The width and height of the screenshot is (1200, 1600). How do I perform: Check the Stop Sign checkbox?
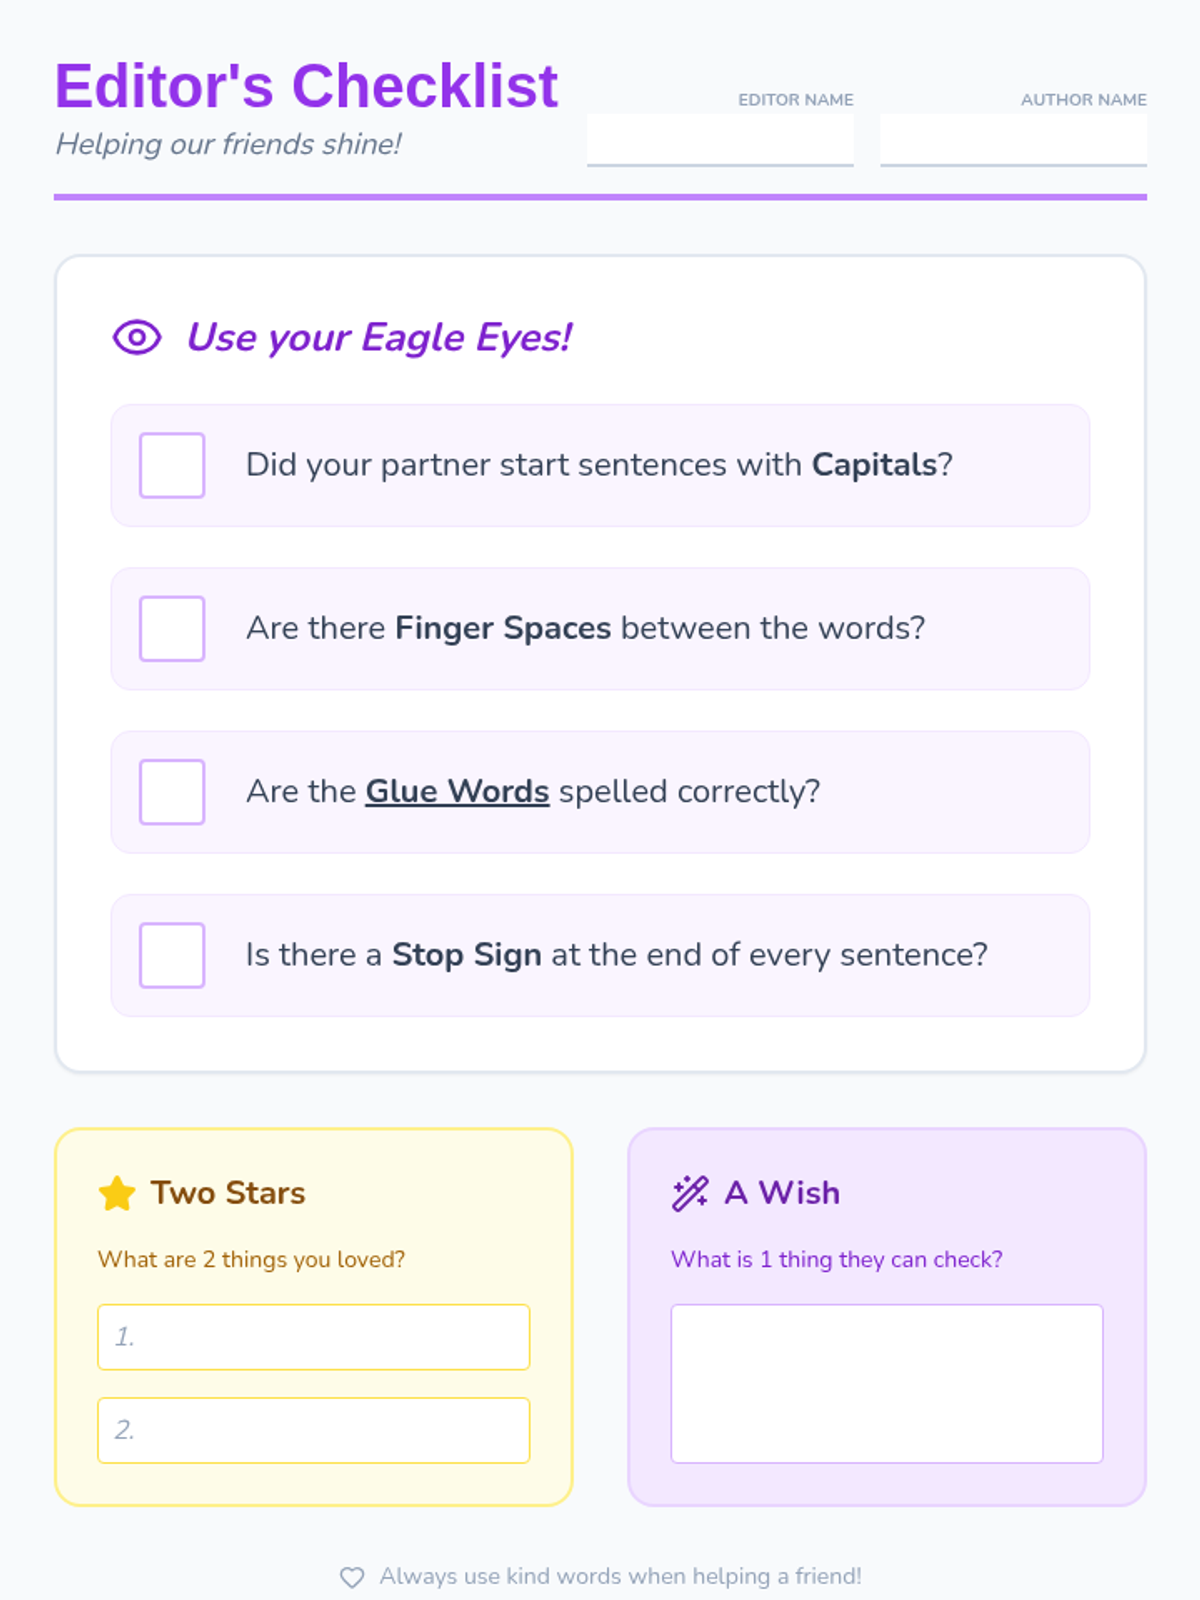[x=172, y=955]
